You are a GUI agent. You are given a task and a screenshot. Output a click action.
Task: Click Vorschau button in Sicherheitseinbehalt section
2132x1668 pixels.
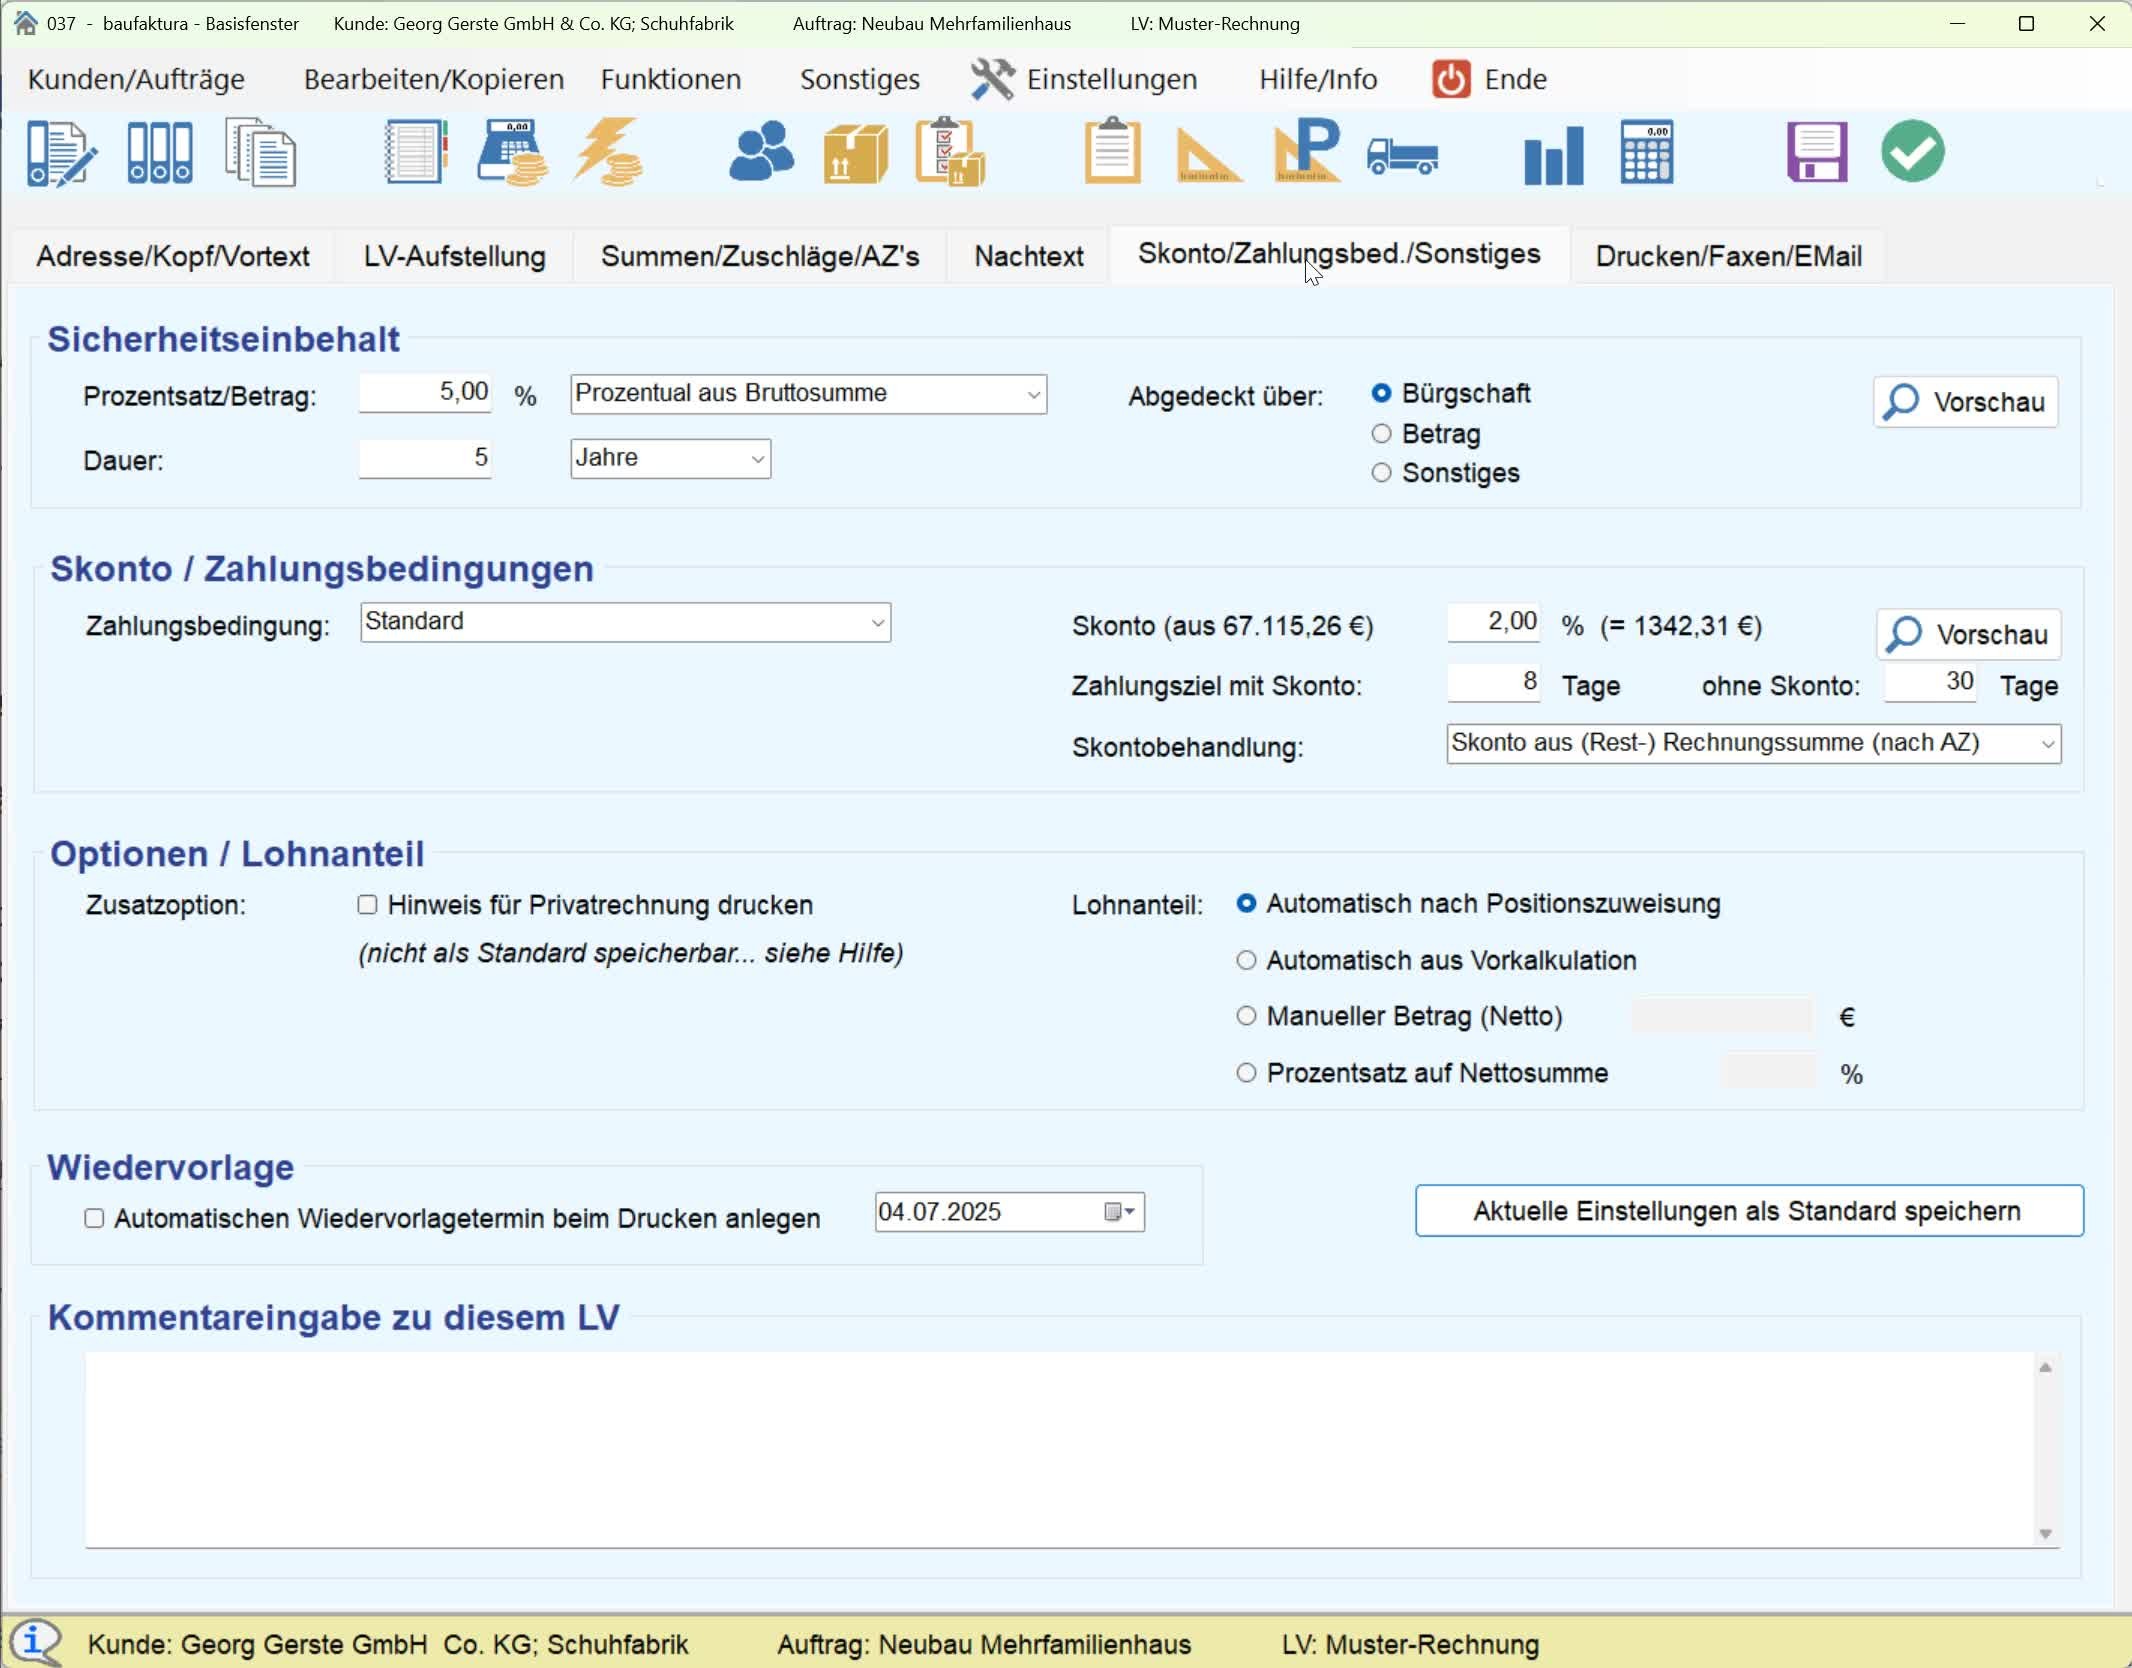point(1965,402)
